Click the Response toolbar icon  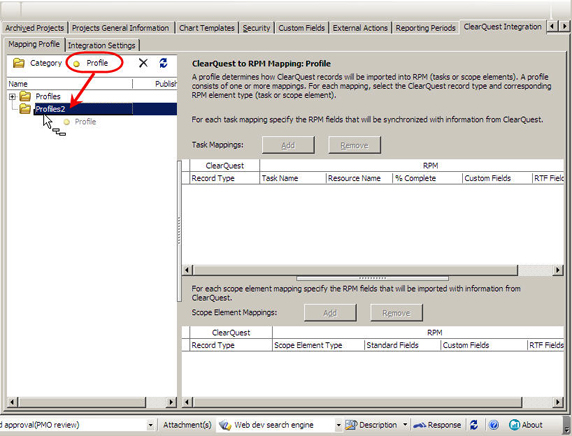(419, 425)
